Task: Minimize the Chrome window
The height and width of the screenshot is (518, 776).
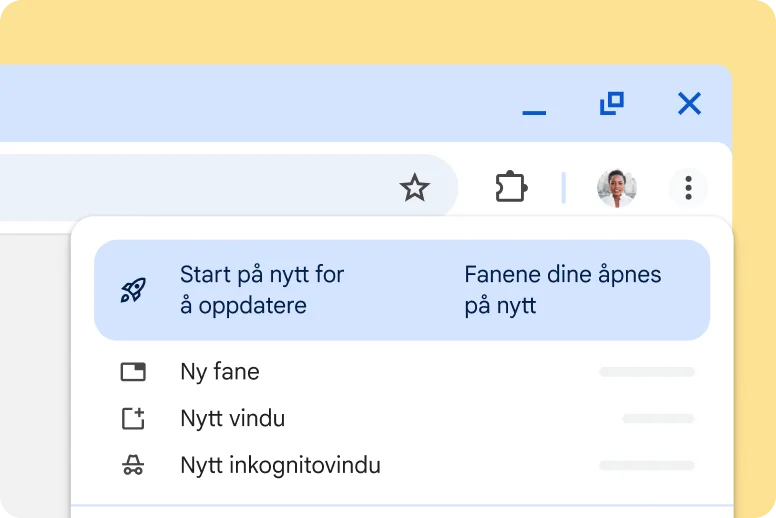Action: [534, 104]
